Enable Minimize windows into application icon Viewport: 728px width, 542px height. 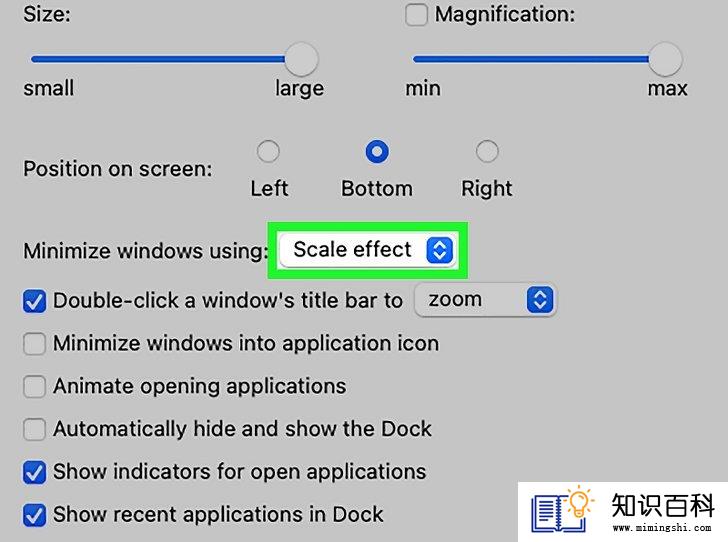pyautogui.click(x=34, y=344)
